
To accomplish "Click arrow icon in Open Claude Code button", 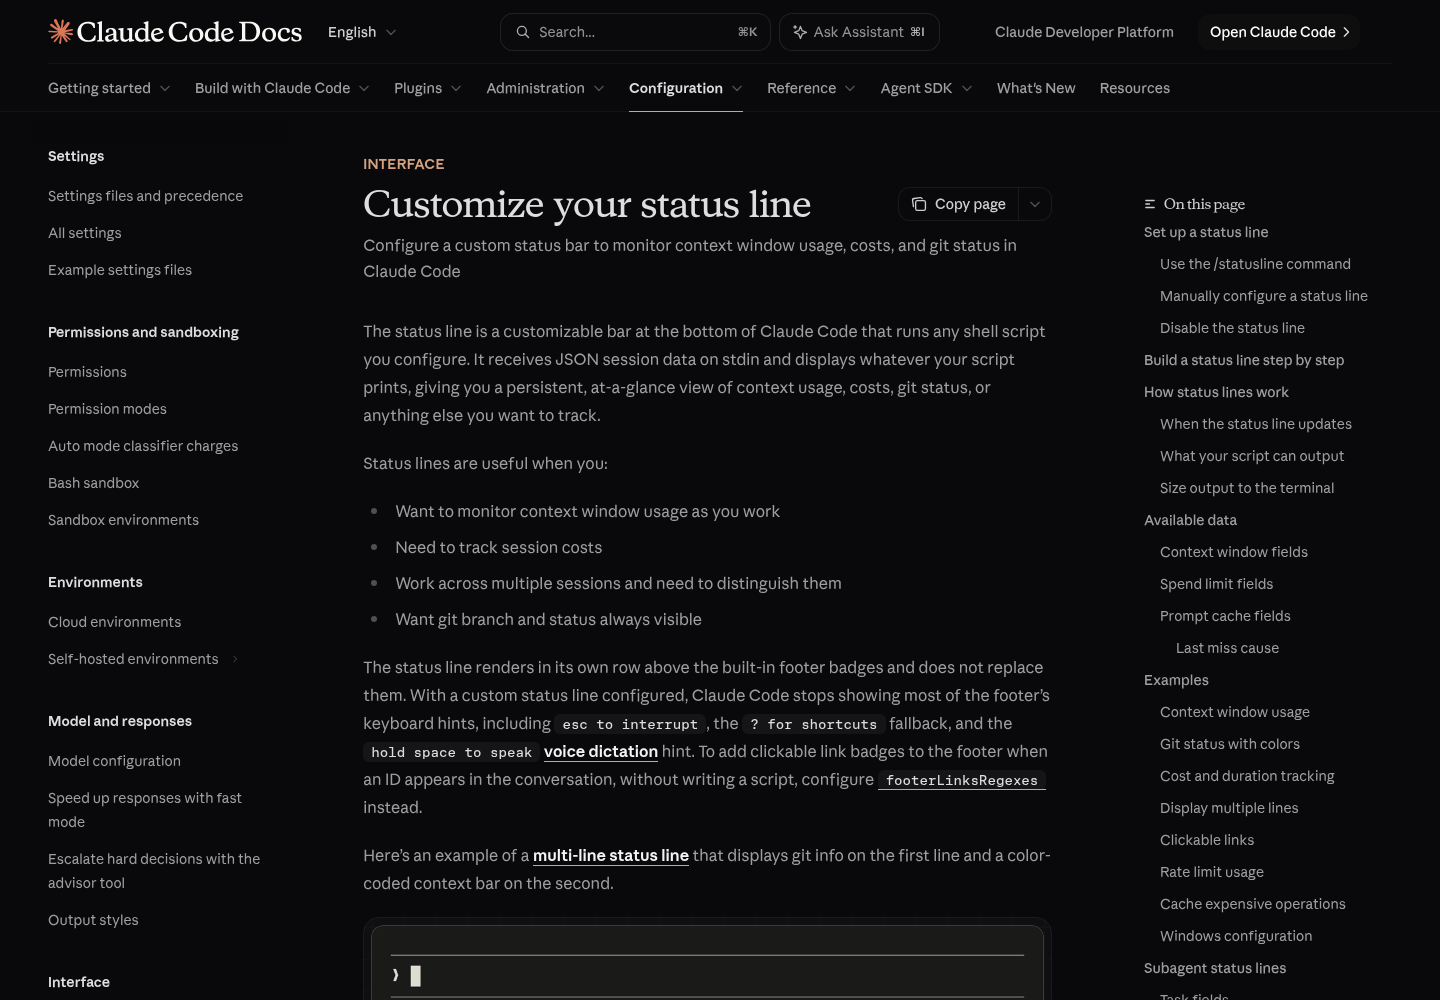I will [x=1346, y=32].
